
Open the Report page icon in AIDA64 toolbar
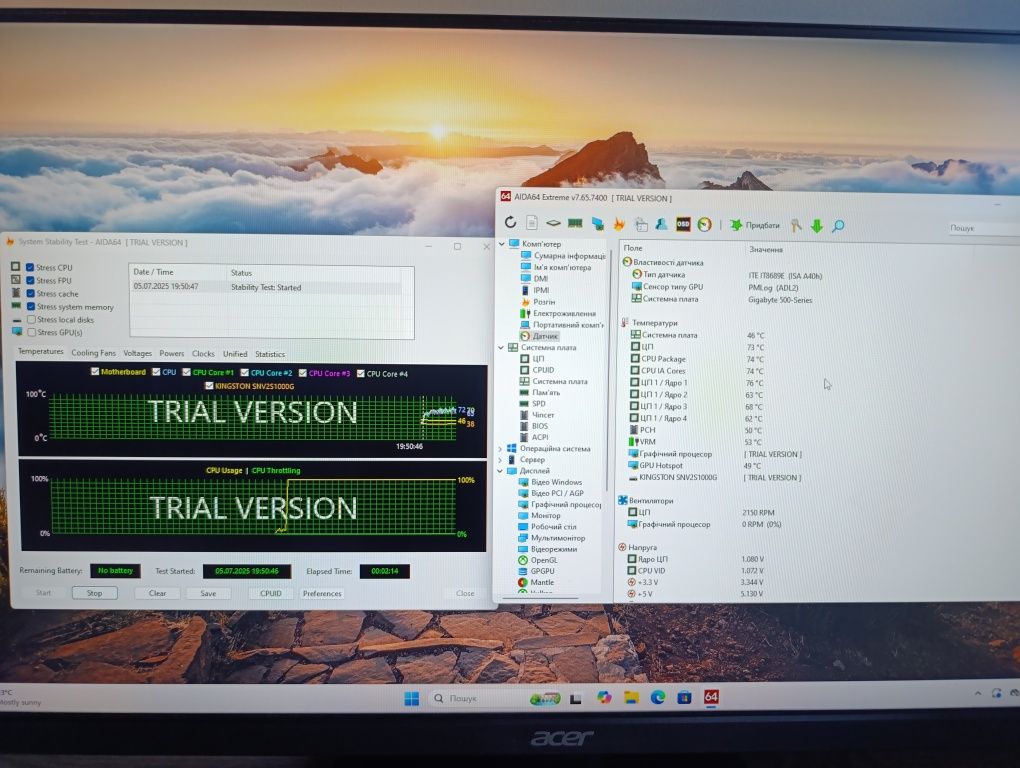click(x=531, y=223)
